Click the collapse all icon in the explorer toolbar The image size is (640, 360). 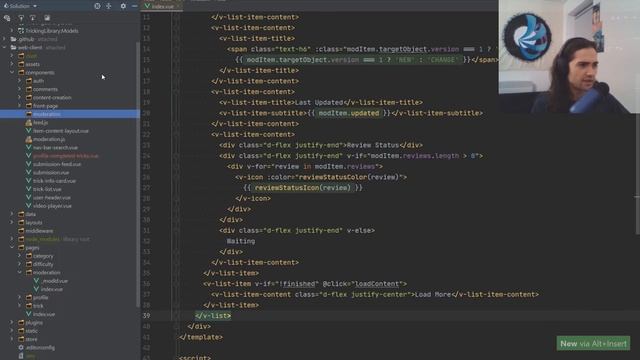(x=33, y=18)
